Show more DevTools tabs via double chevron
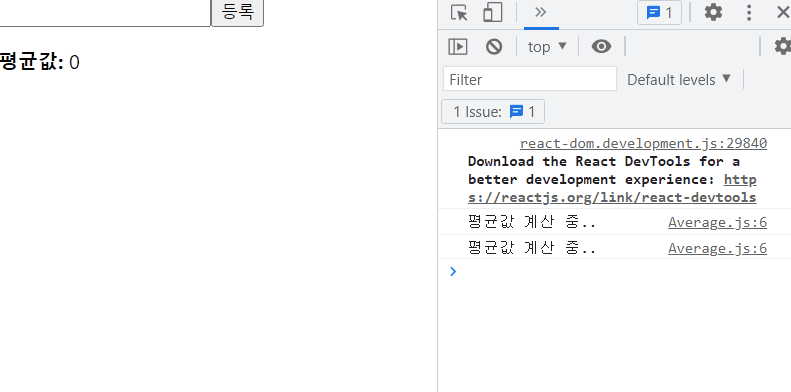791x392 pixels. click(540, 12)
